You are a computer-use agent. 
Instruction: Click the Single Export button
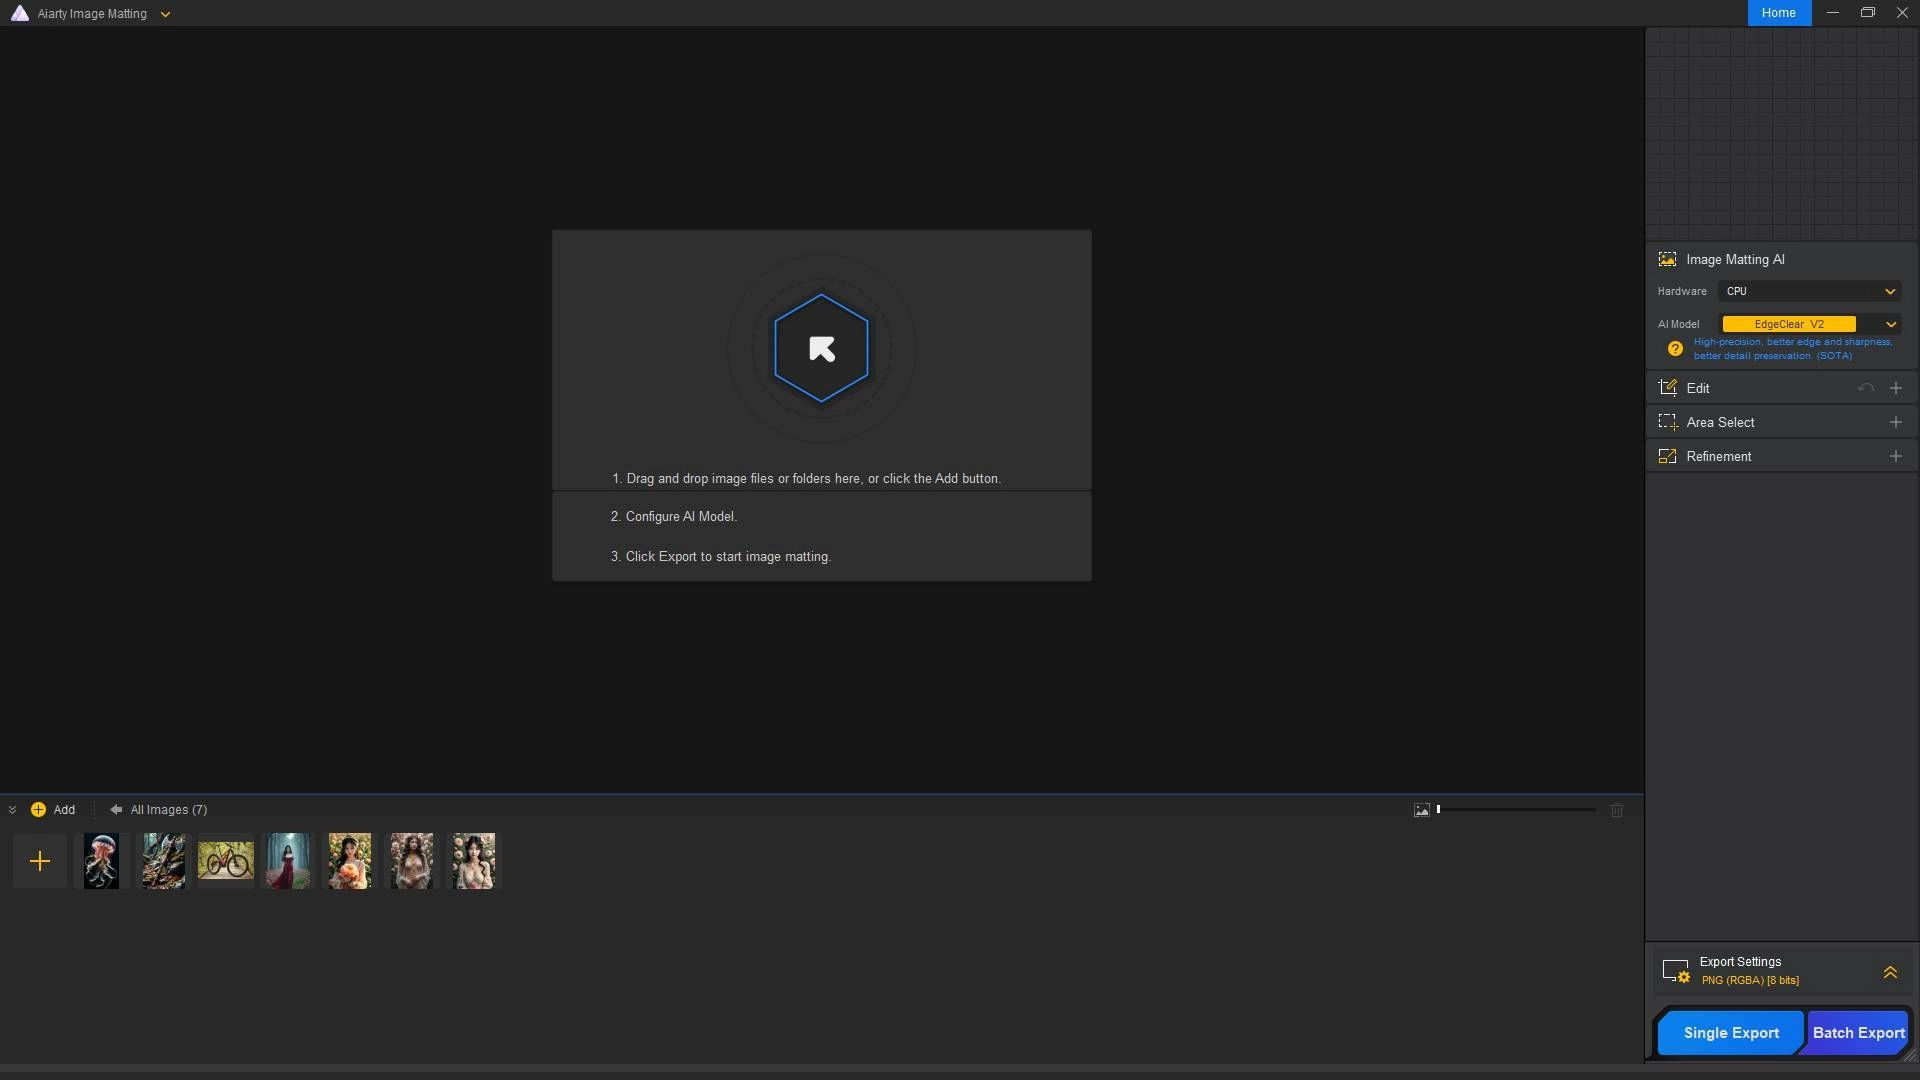point(1731,1033)
